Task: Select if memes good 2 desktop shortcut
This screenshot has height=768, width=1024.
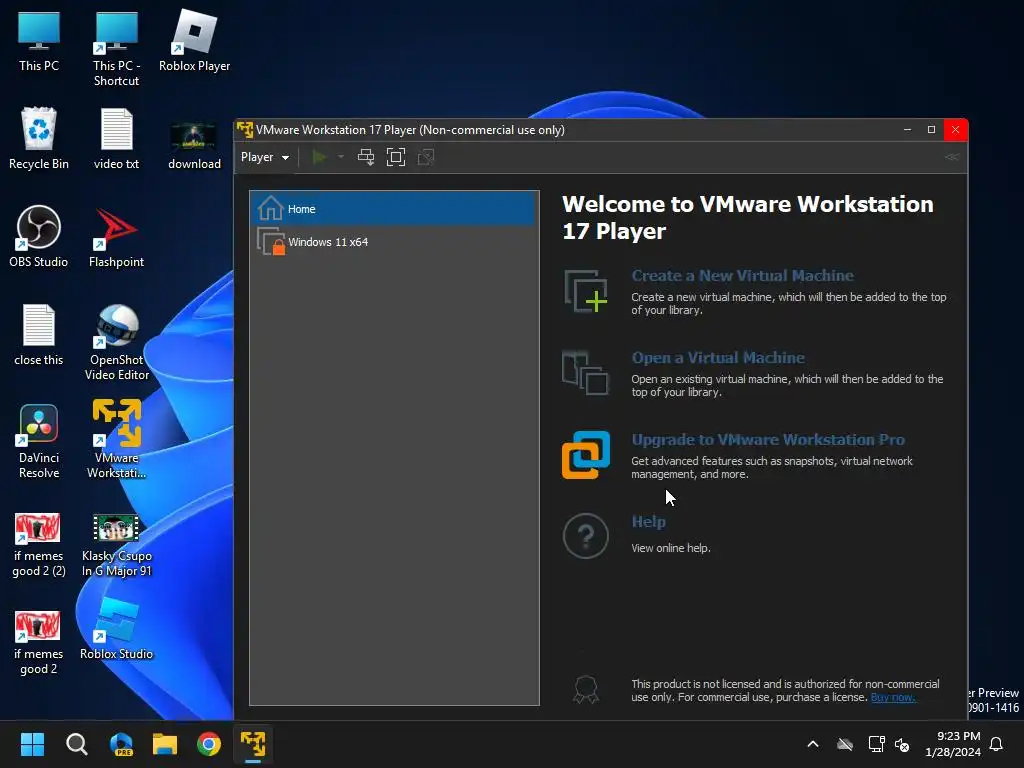Action: (x=39, y=643)
